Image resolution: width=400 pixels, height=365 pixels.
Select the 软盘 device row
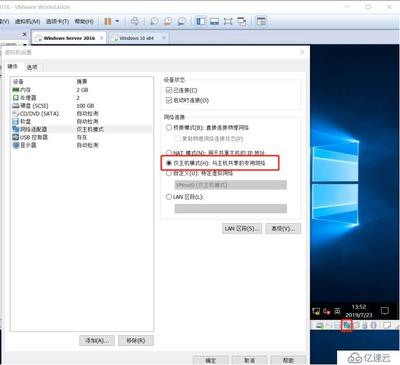click(x=82, y=121)
